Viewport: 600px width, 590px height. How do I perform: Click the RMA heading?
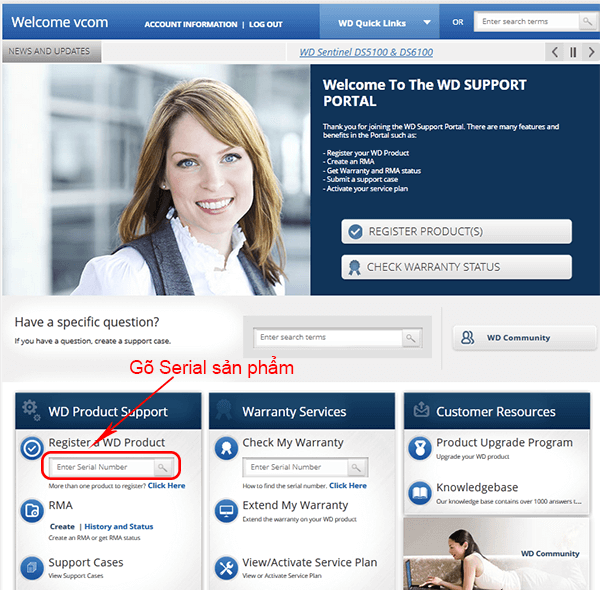pos(60,505)
